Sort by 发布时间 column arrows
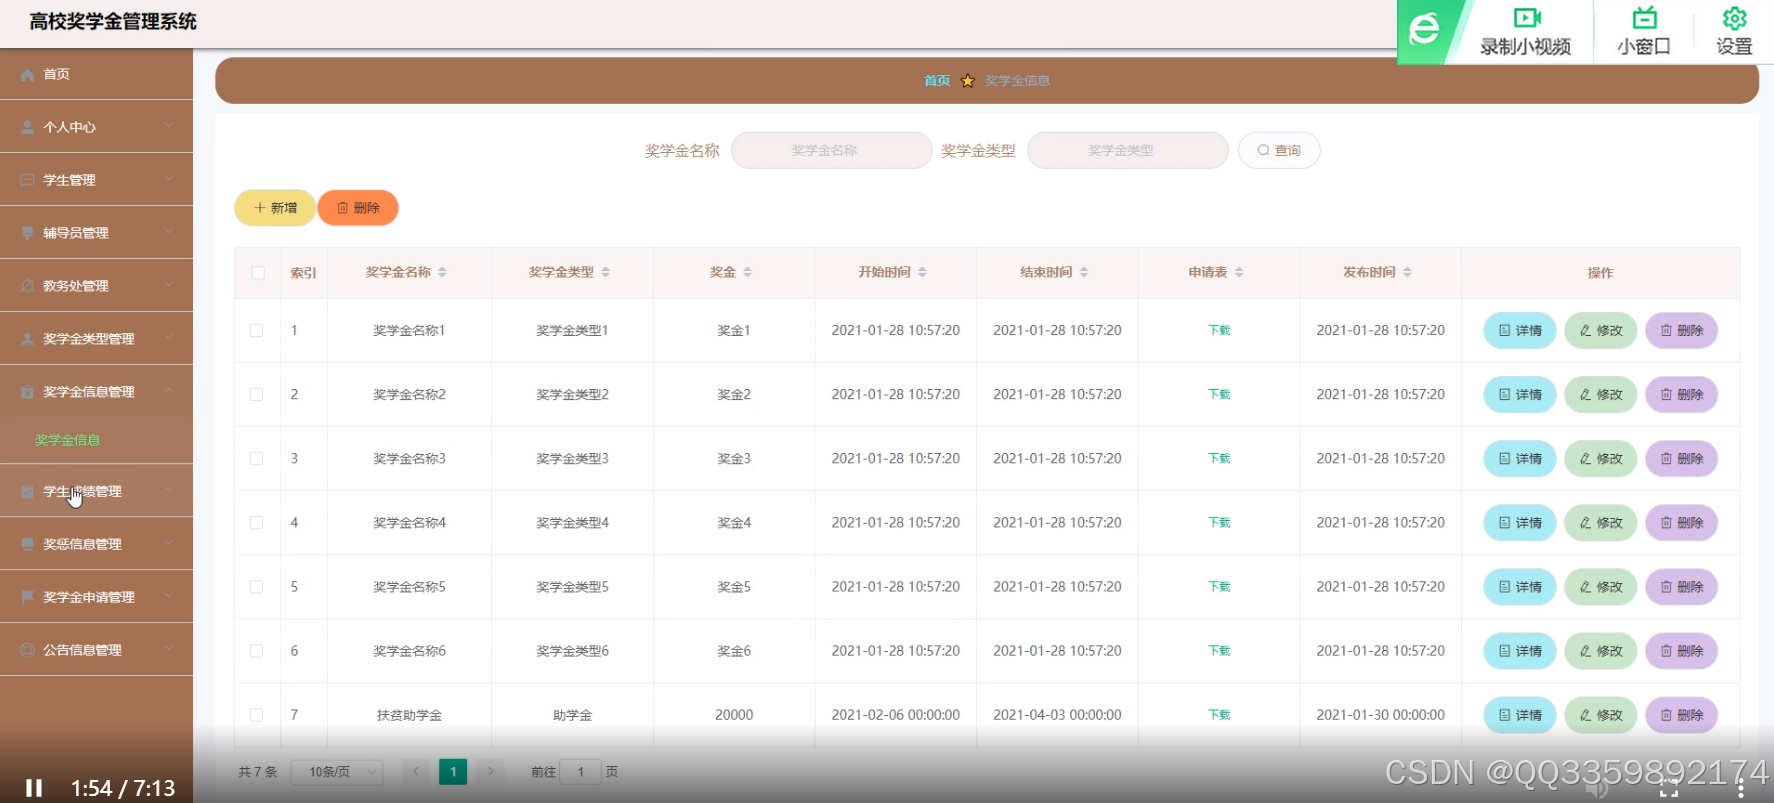Image resolution: width=1774 pixels, height=803 pixels. (x=1407, y=272)
